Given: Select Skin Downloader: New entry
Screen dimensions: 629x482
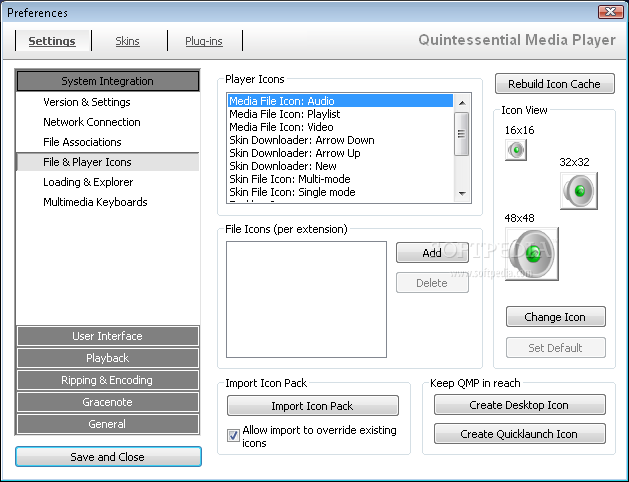Looking at the screenshot, I should [340, 166].
